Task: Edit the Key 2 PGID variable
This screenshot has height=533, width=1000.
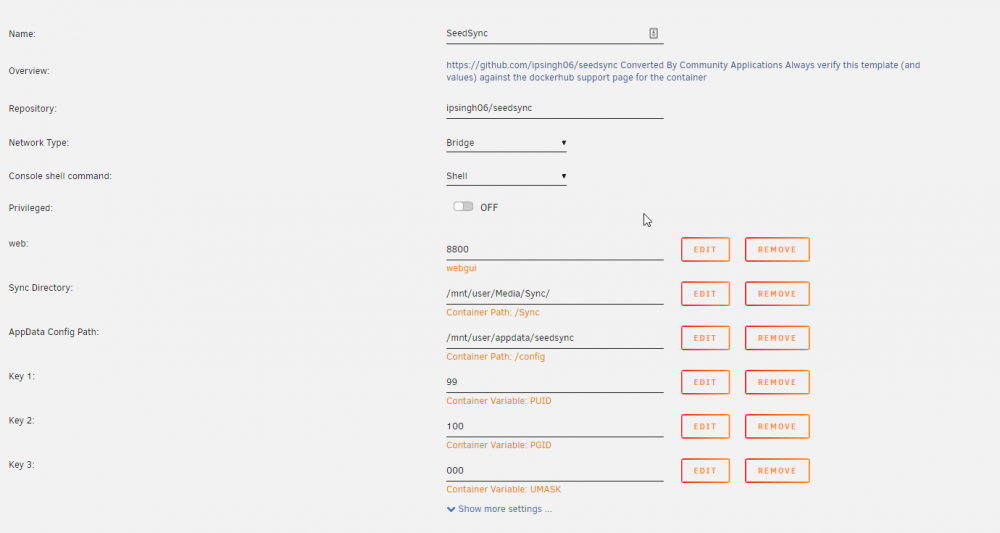Action: point(705,427)
